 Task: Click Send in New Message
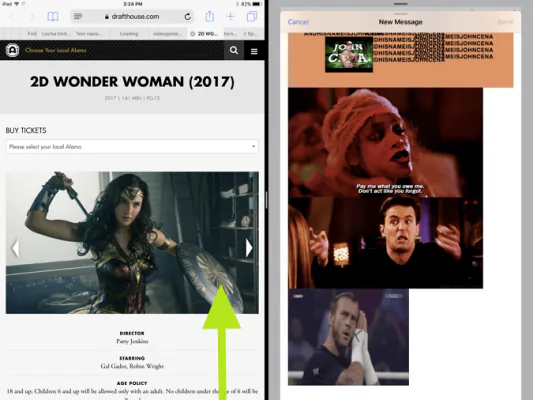[x=505, y=22]
